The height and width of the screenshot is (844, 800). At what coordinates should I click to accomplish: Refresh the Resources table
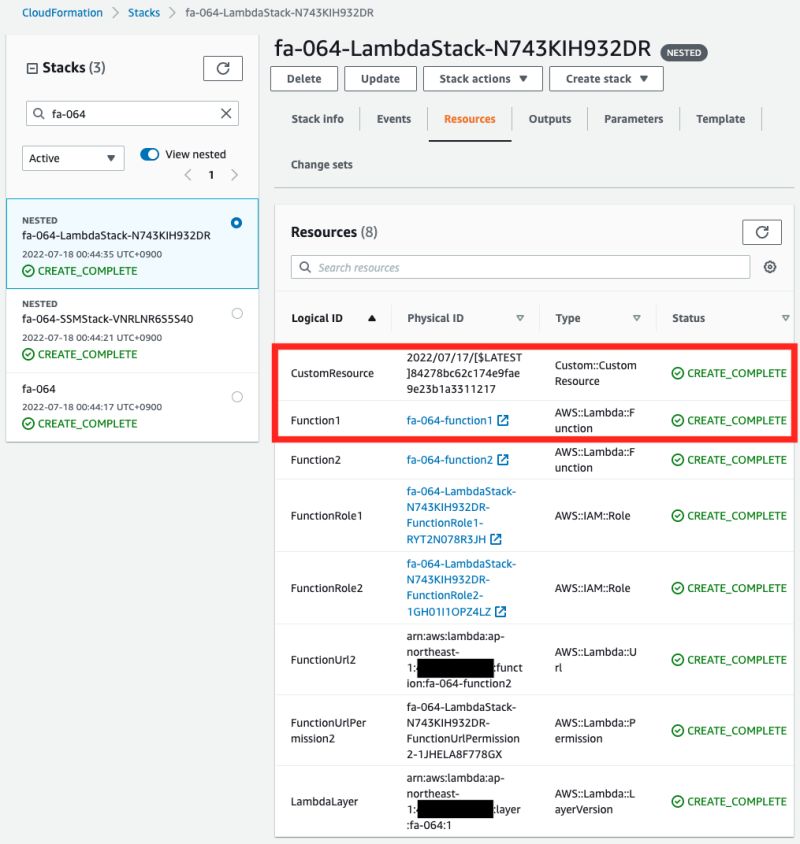tap(762, 231)
